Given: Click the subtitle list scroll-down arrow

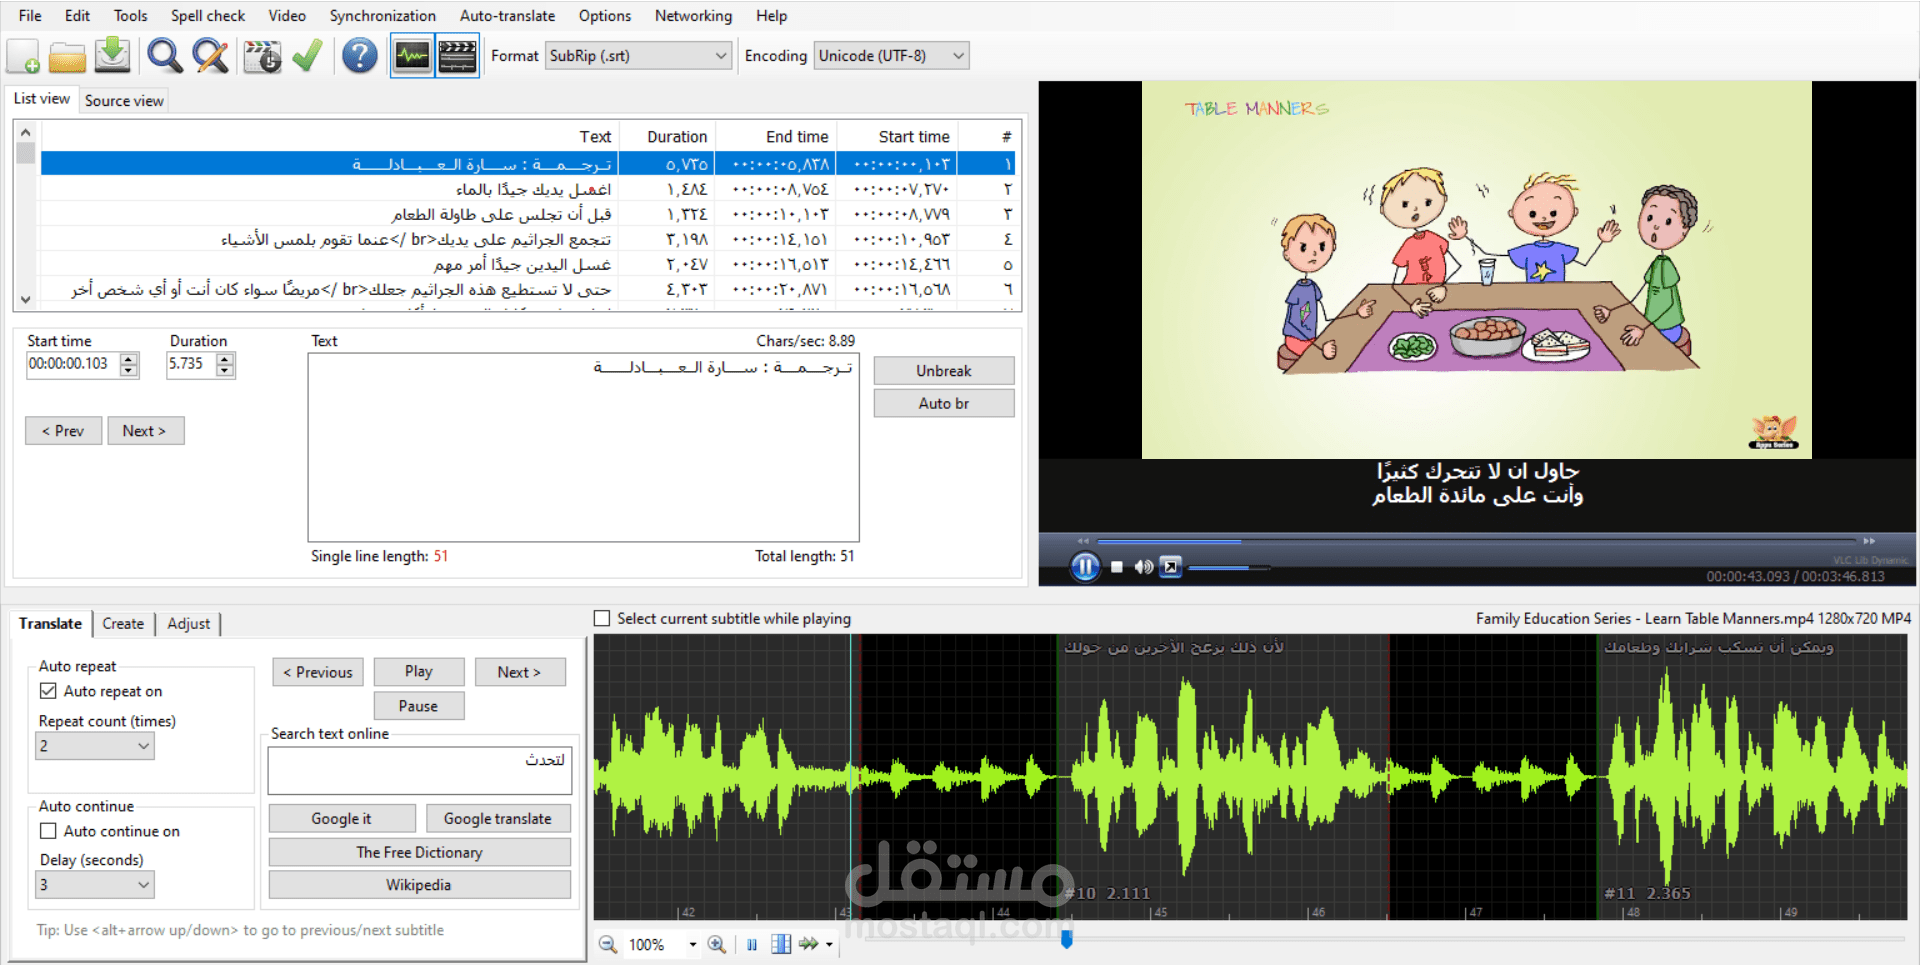Looking at the screenshot, I should pyautogui.click(x=26, y=299).
